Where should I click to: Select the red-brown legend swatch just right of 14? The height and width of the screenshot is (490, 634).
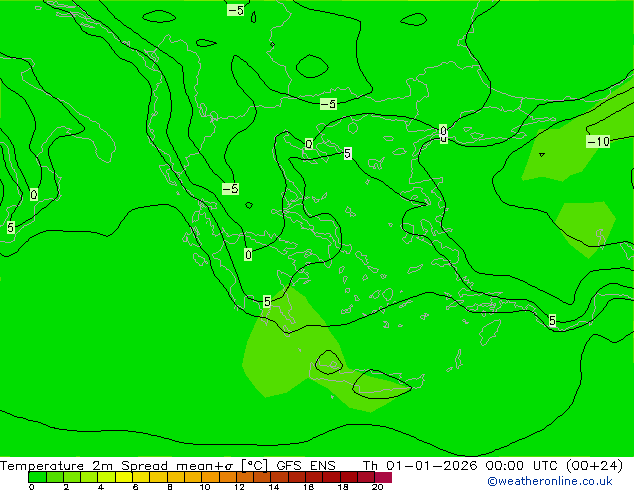279,477
